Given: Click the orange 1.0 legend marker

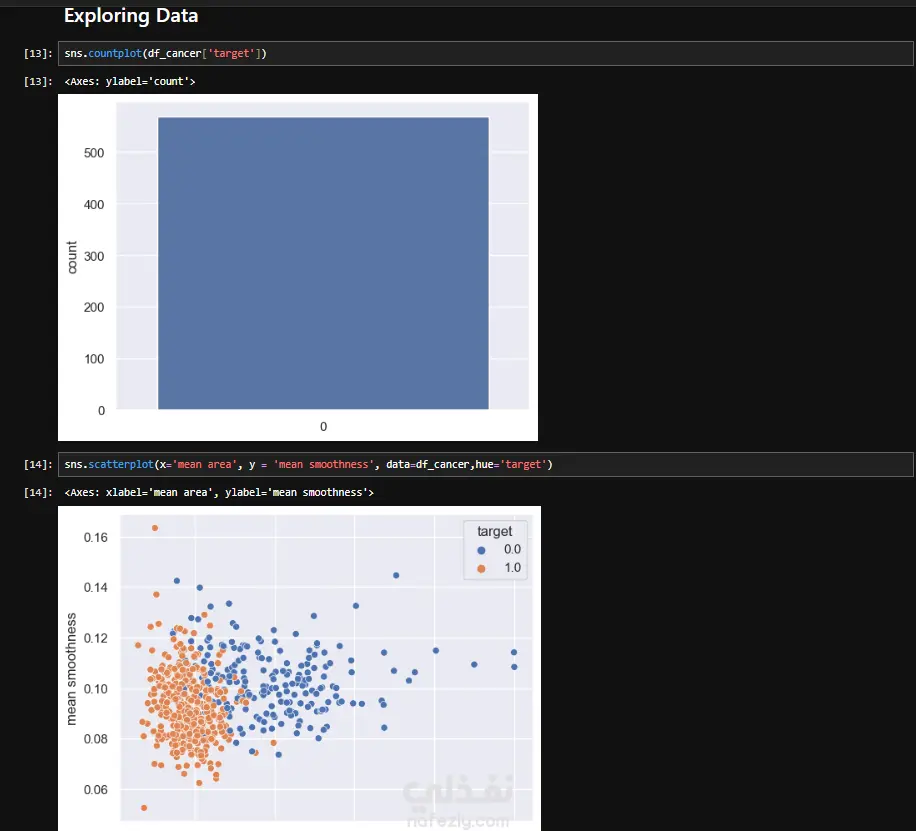Looking at the screenshot, I should [x=481, y=569].
